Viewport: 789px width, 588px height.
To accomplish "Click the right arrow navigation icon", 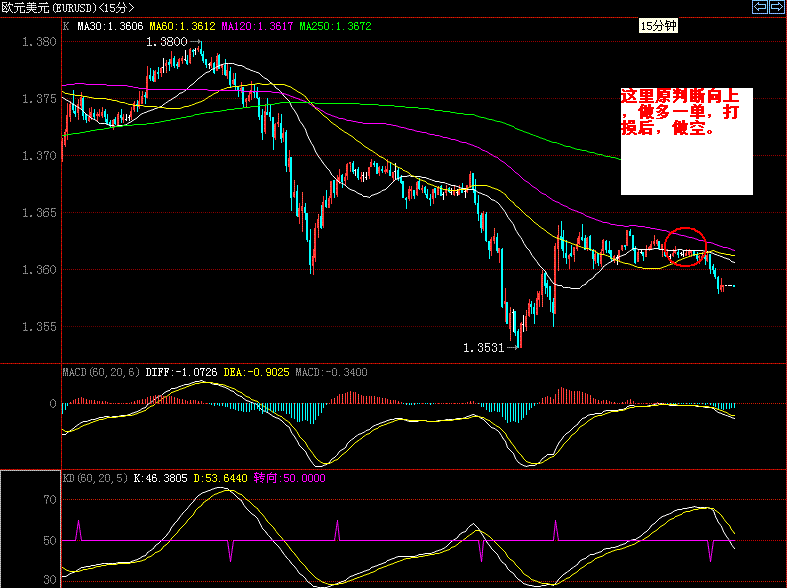I will [776, 7].
